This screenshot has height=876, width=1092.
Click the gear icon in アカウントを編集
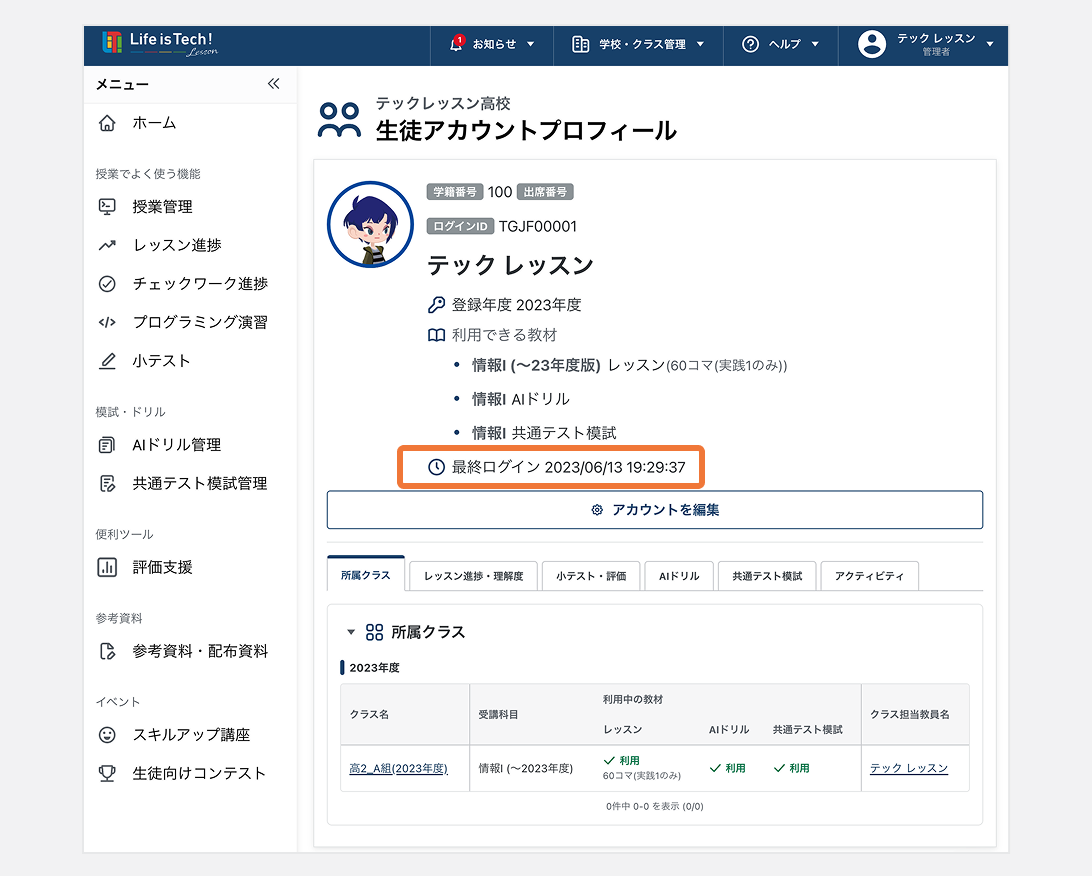597,510
